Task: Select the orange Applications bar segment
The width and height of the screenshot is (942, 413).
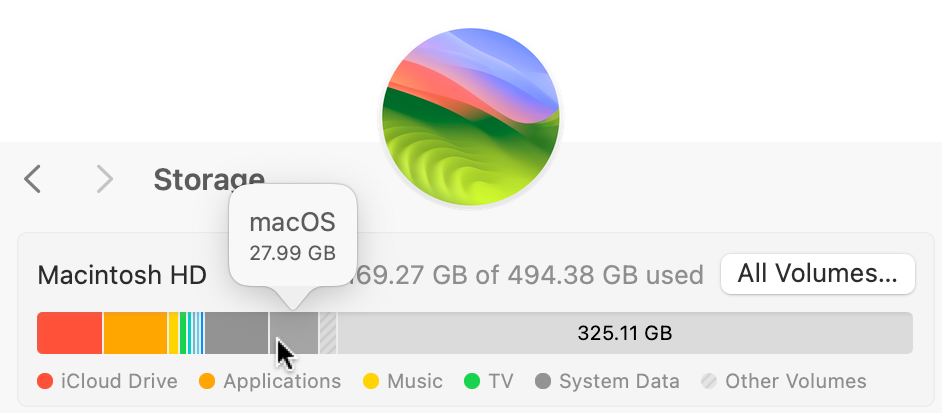Action: 135,333
